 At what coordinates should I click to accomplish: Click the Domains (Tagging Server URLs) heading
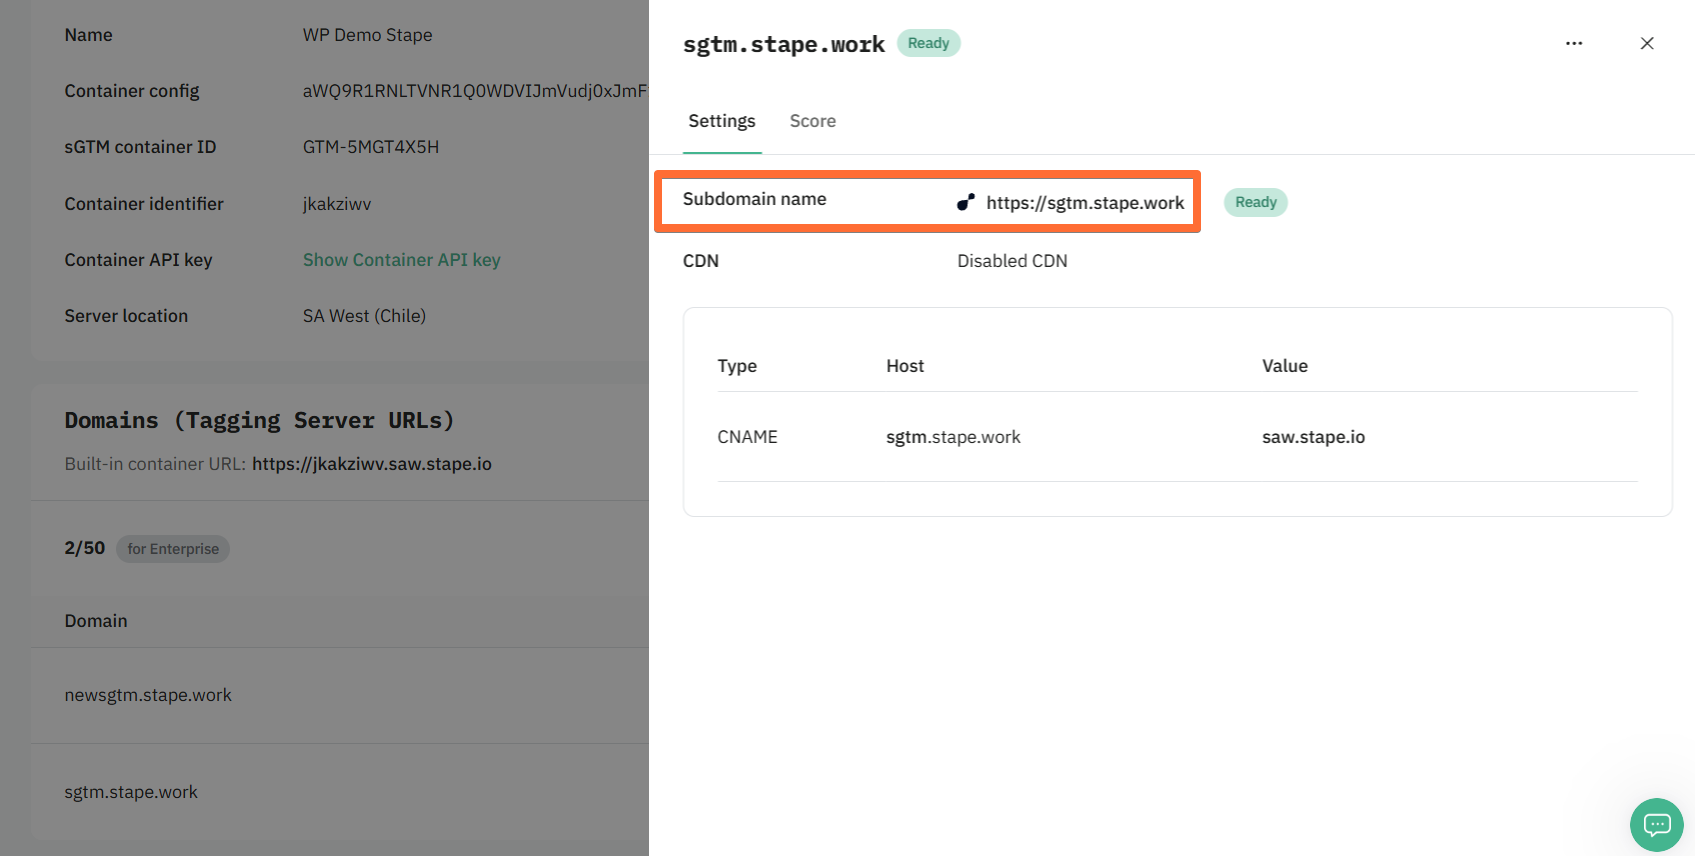pos(260,421)
